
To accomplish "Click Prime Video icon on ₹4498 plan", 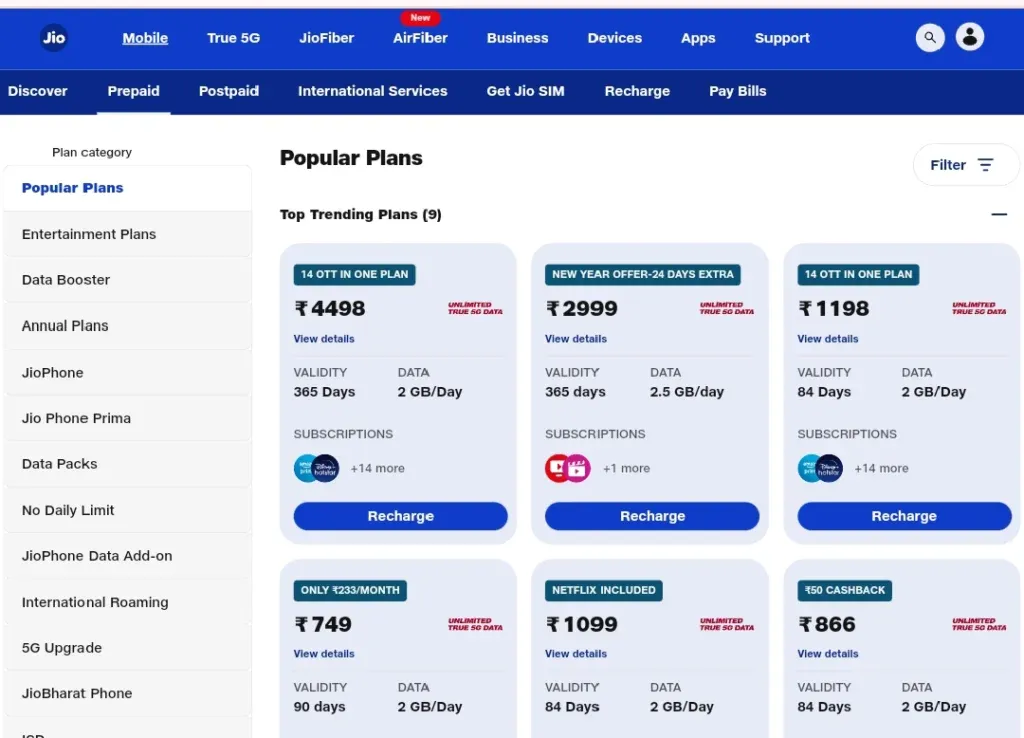I will [305, 468].
